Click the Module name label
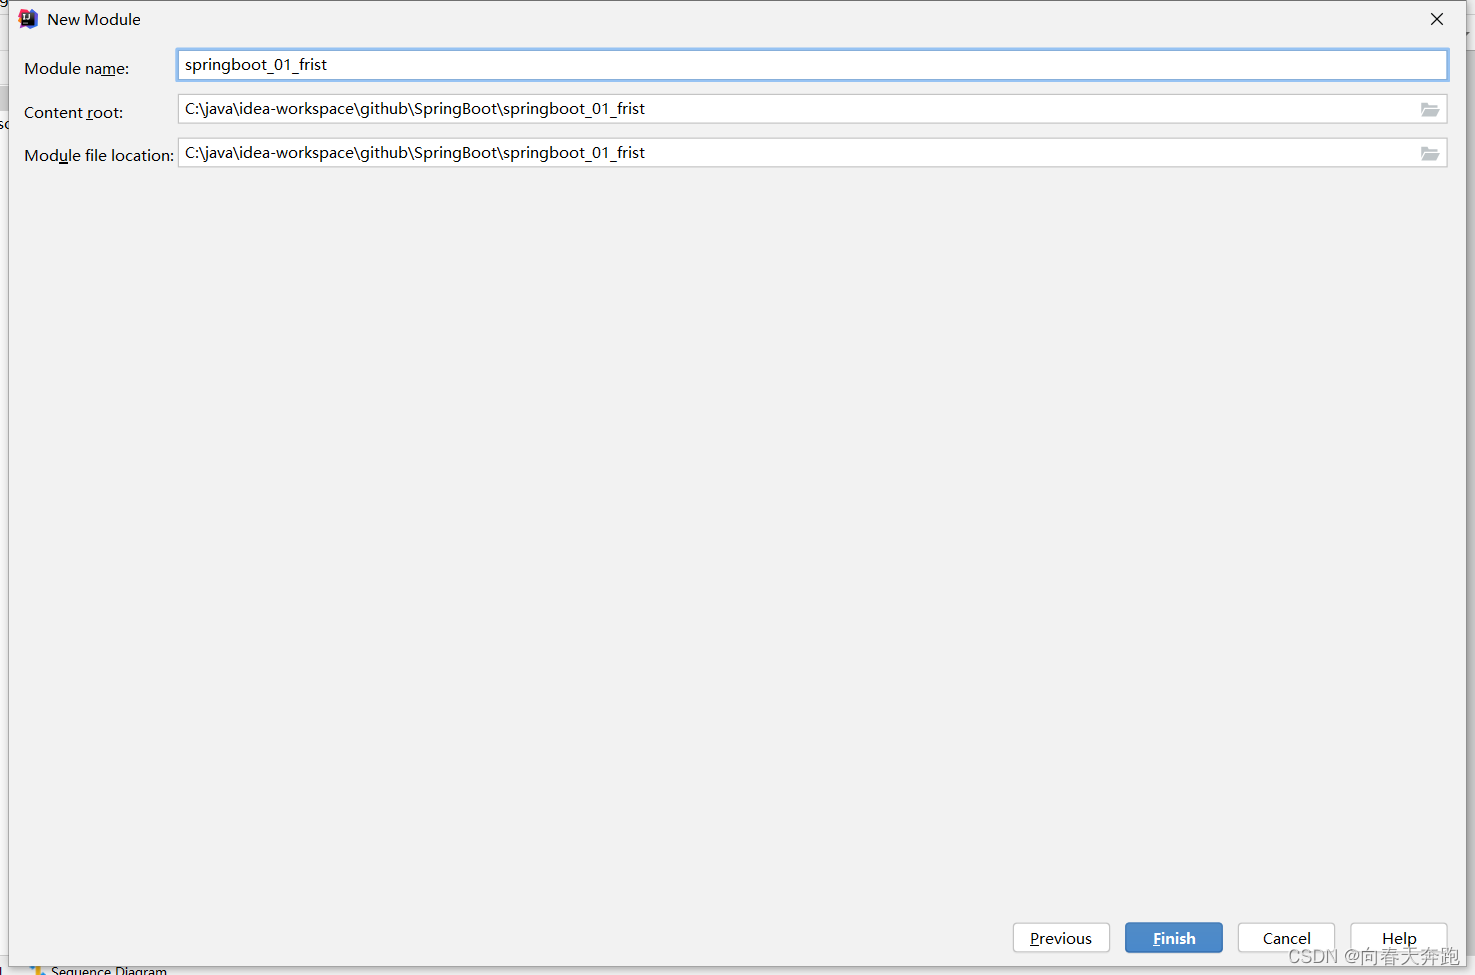This screenshot has height=975, width=1475. click(77, 69)
